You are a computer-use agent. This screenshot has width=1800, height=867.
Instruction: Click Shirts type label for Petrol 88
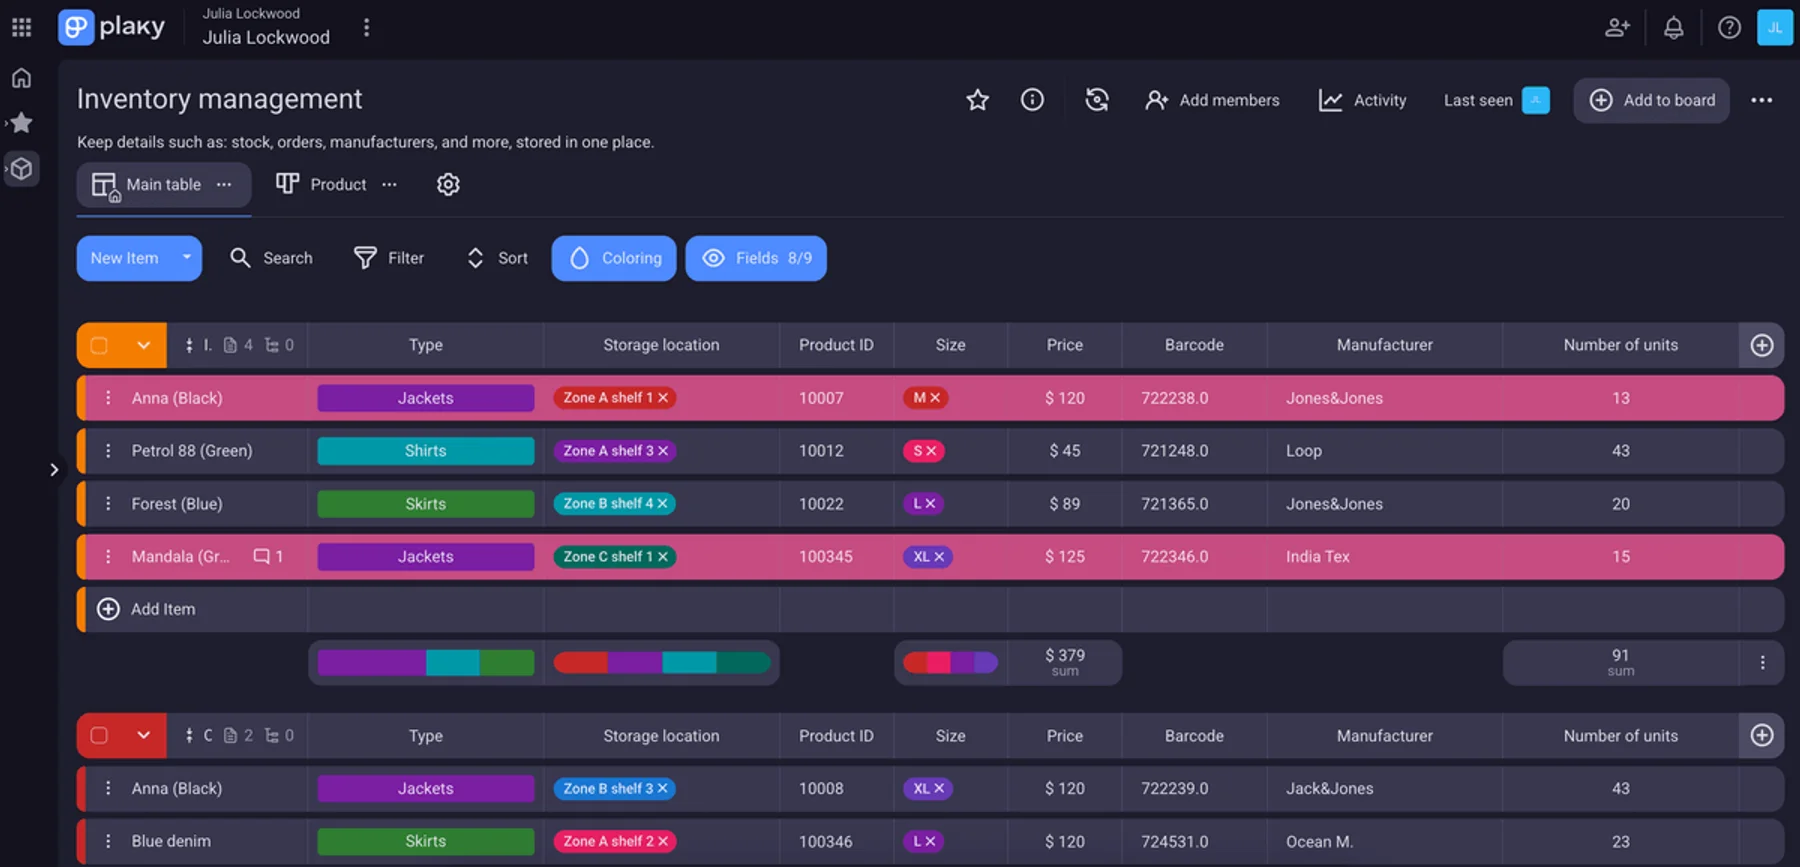click(426, 451)
